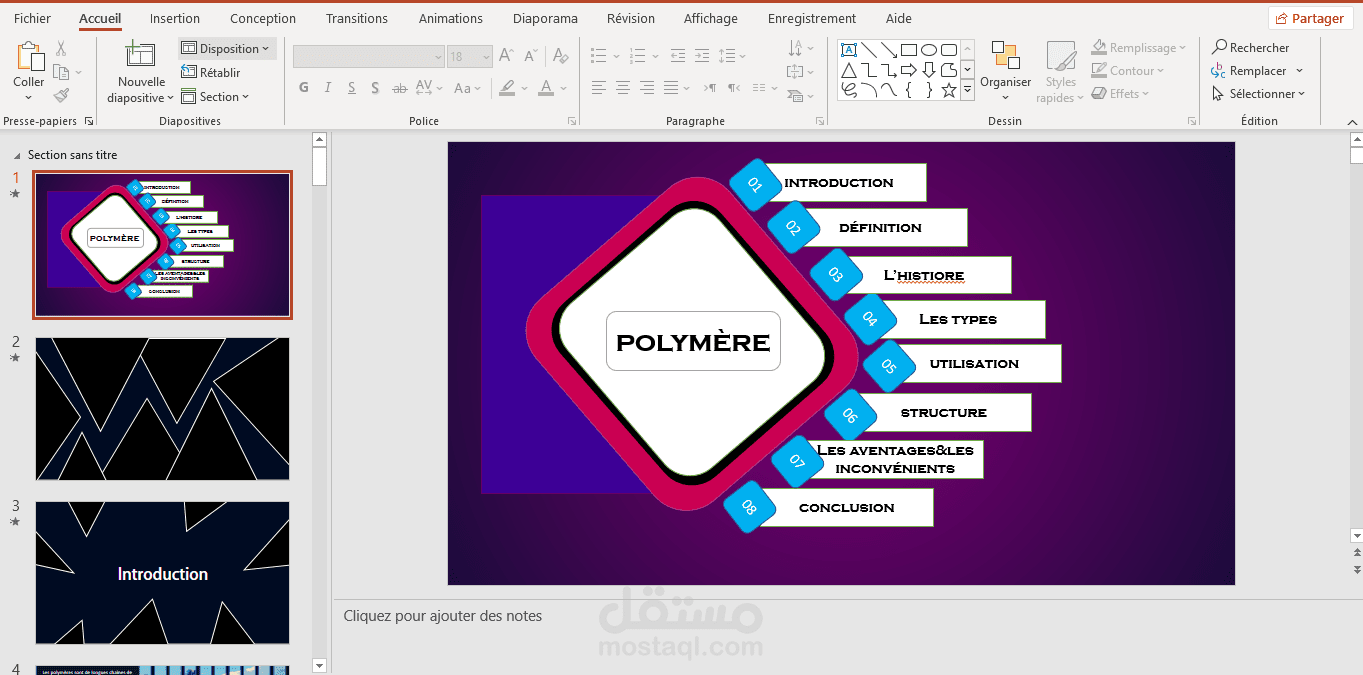This screenshot has height=675, width=1363.
Task: Toggle italic I formatting
Action: (327, 88)
